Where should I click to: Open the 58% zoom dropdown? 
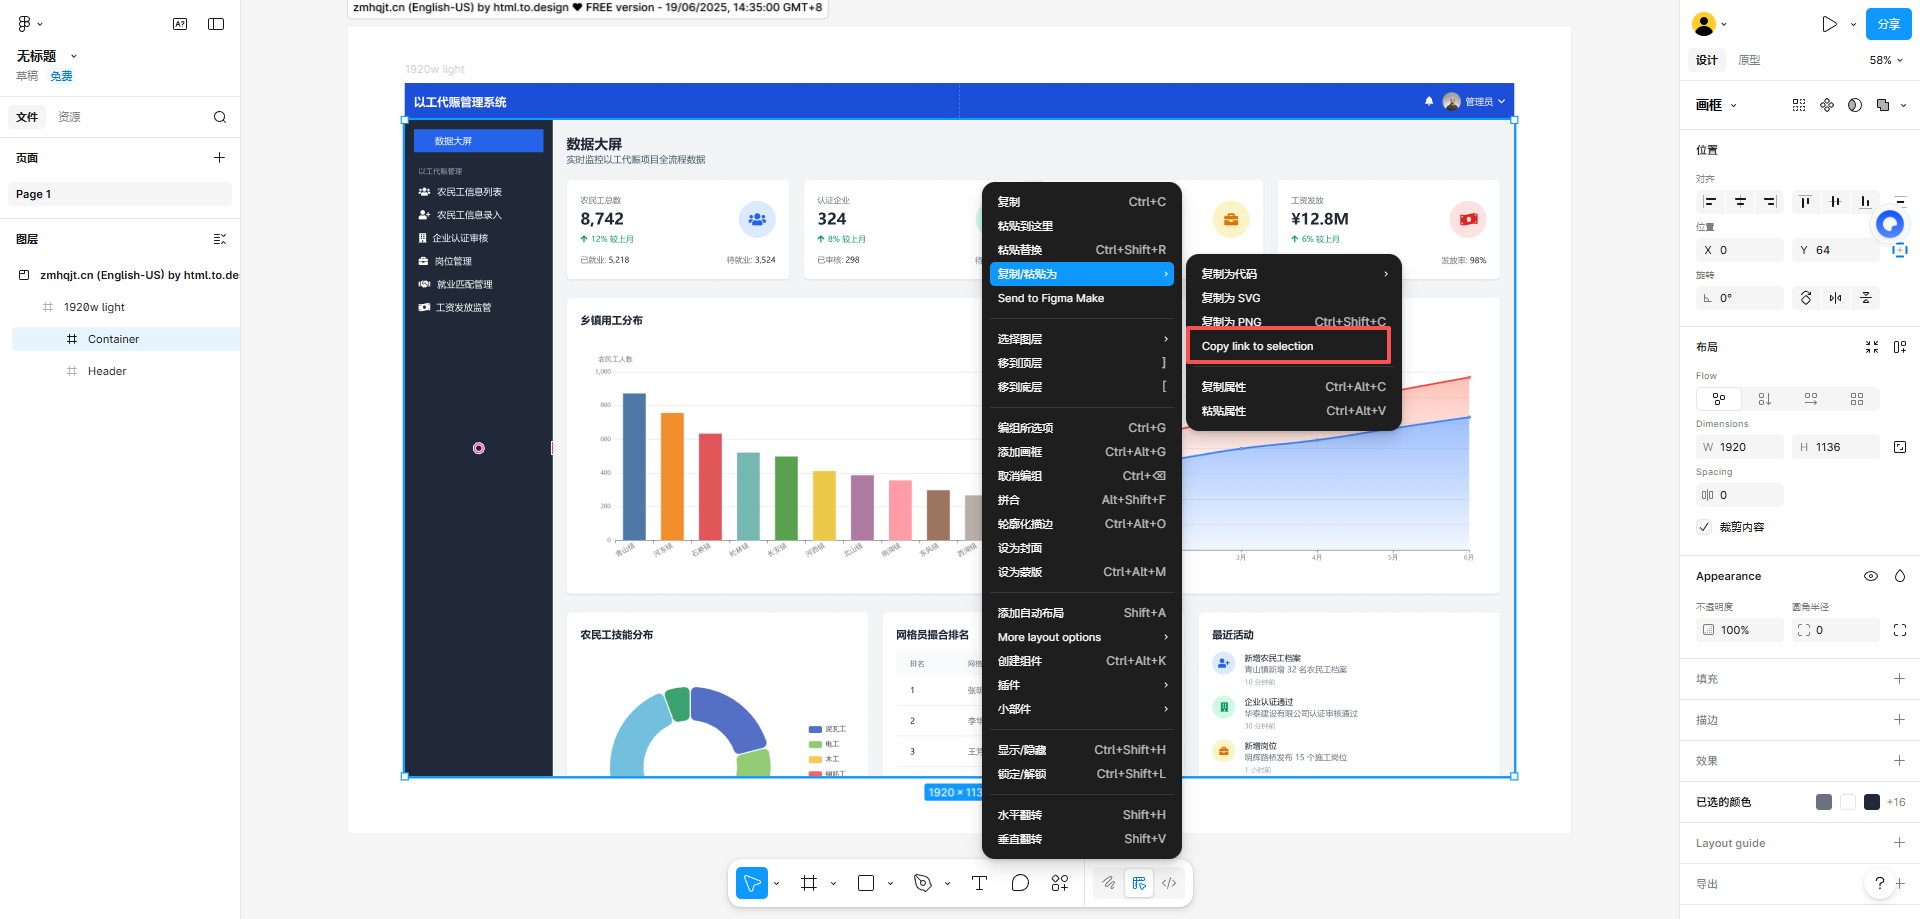click(x=1886, y=60)
